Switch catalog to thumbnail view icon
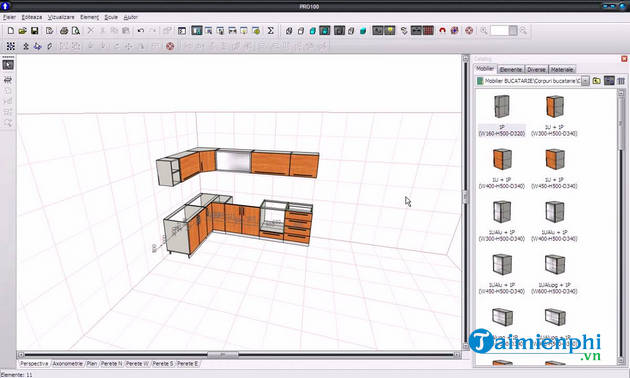Viewport: 630px width, 378px height. coord(609,81)
